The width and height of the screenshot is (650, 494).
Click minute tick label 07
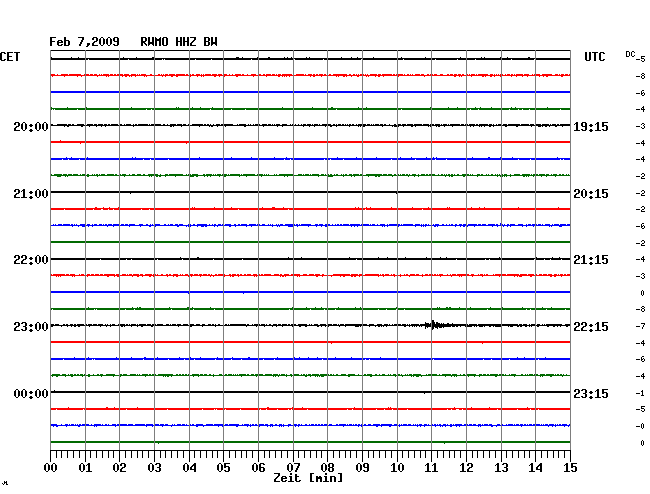point(293,467)
